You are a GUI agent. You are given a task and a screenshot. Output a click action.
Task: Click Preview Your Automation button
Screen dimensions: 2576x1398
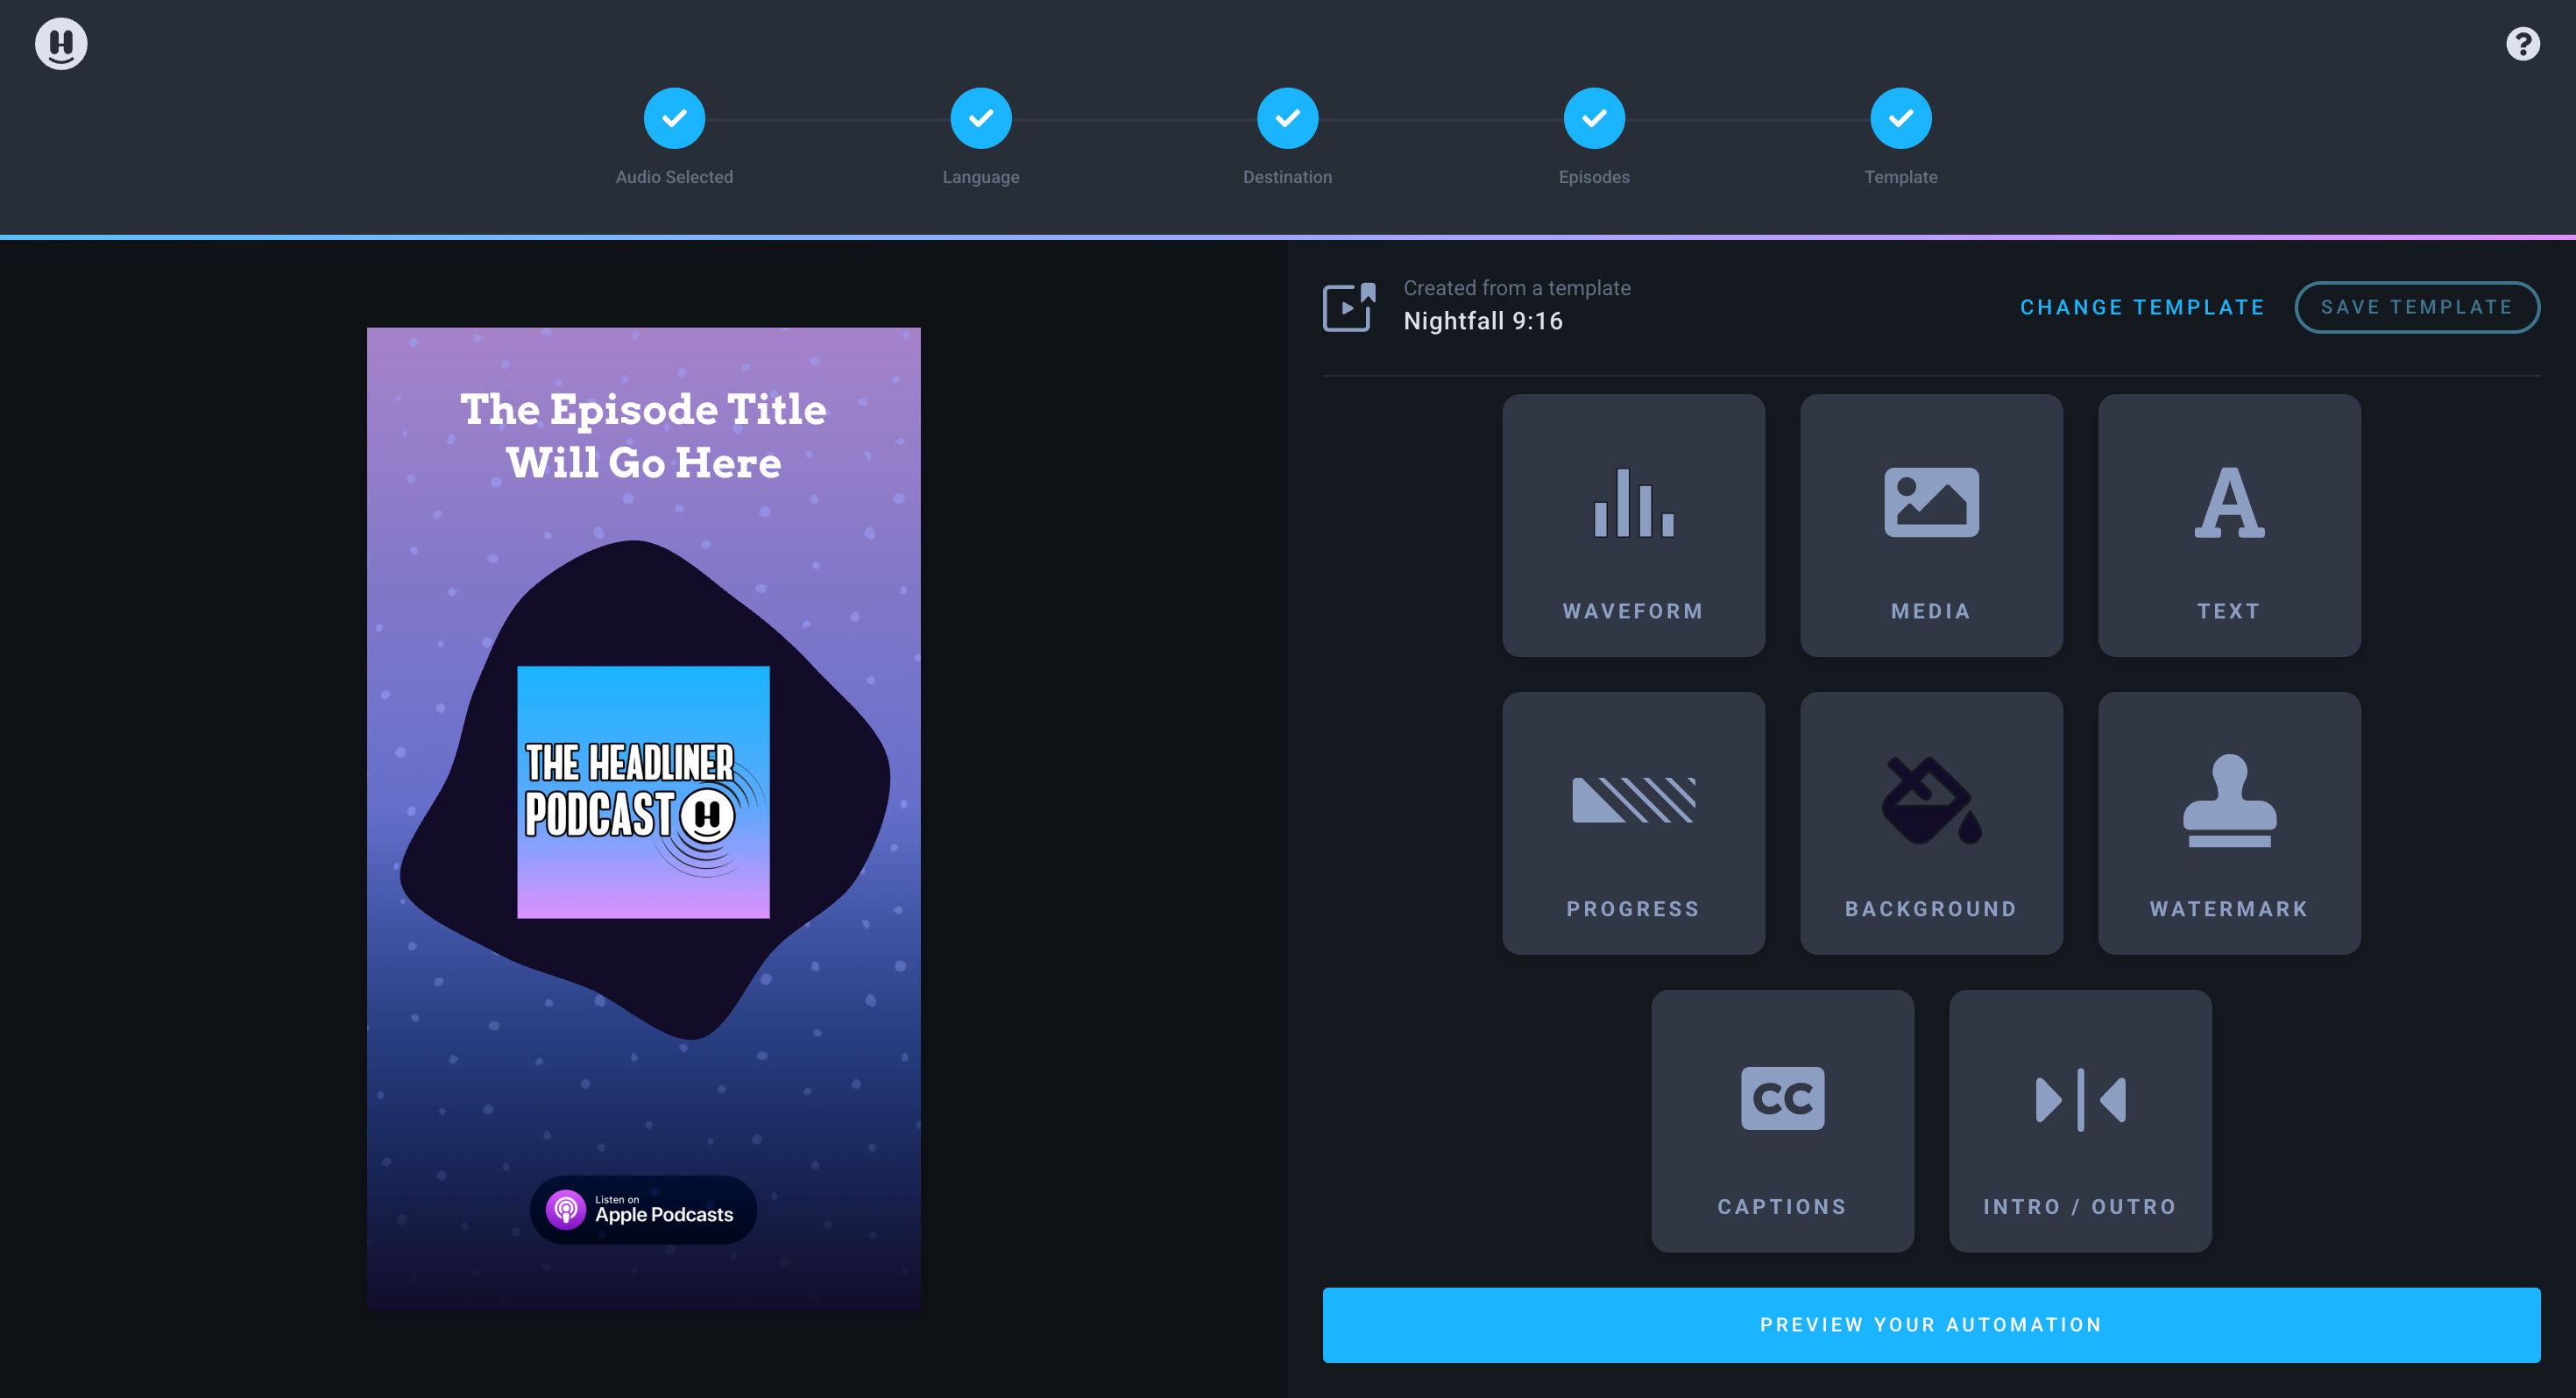point(1931,1325)
